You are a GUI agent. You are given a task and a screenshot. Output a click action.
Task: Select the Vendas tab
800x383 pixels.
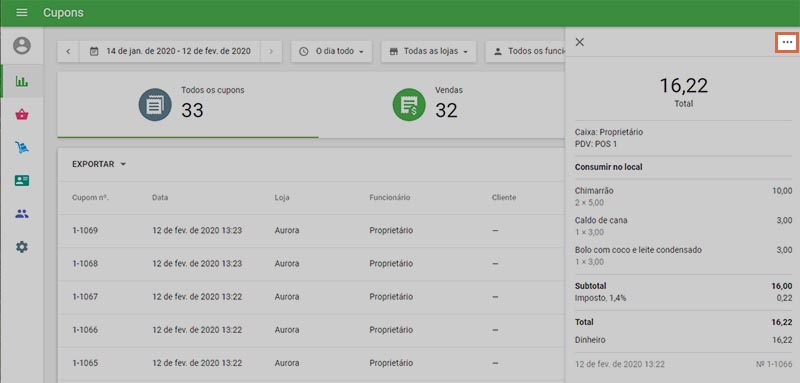[x=442, y=105]
